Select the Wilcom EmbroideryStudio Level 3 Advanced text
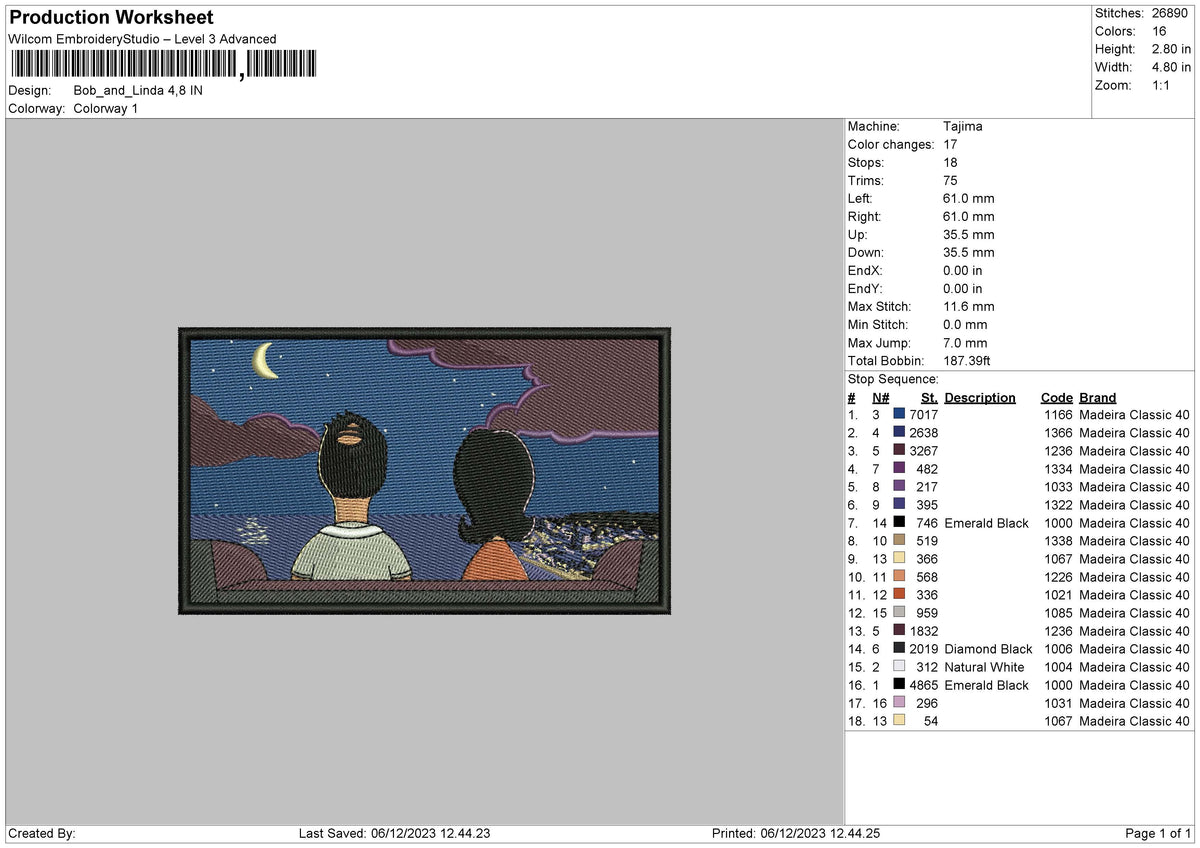This screenshot has width=1200, height=848. (x=142, y=39)
